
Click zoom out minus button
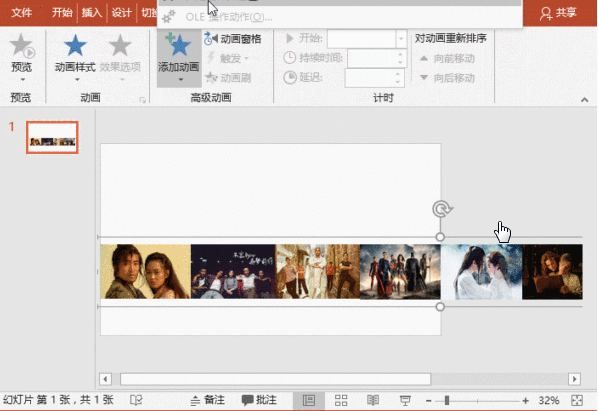tap(429, 401)
